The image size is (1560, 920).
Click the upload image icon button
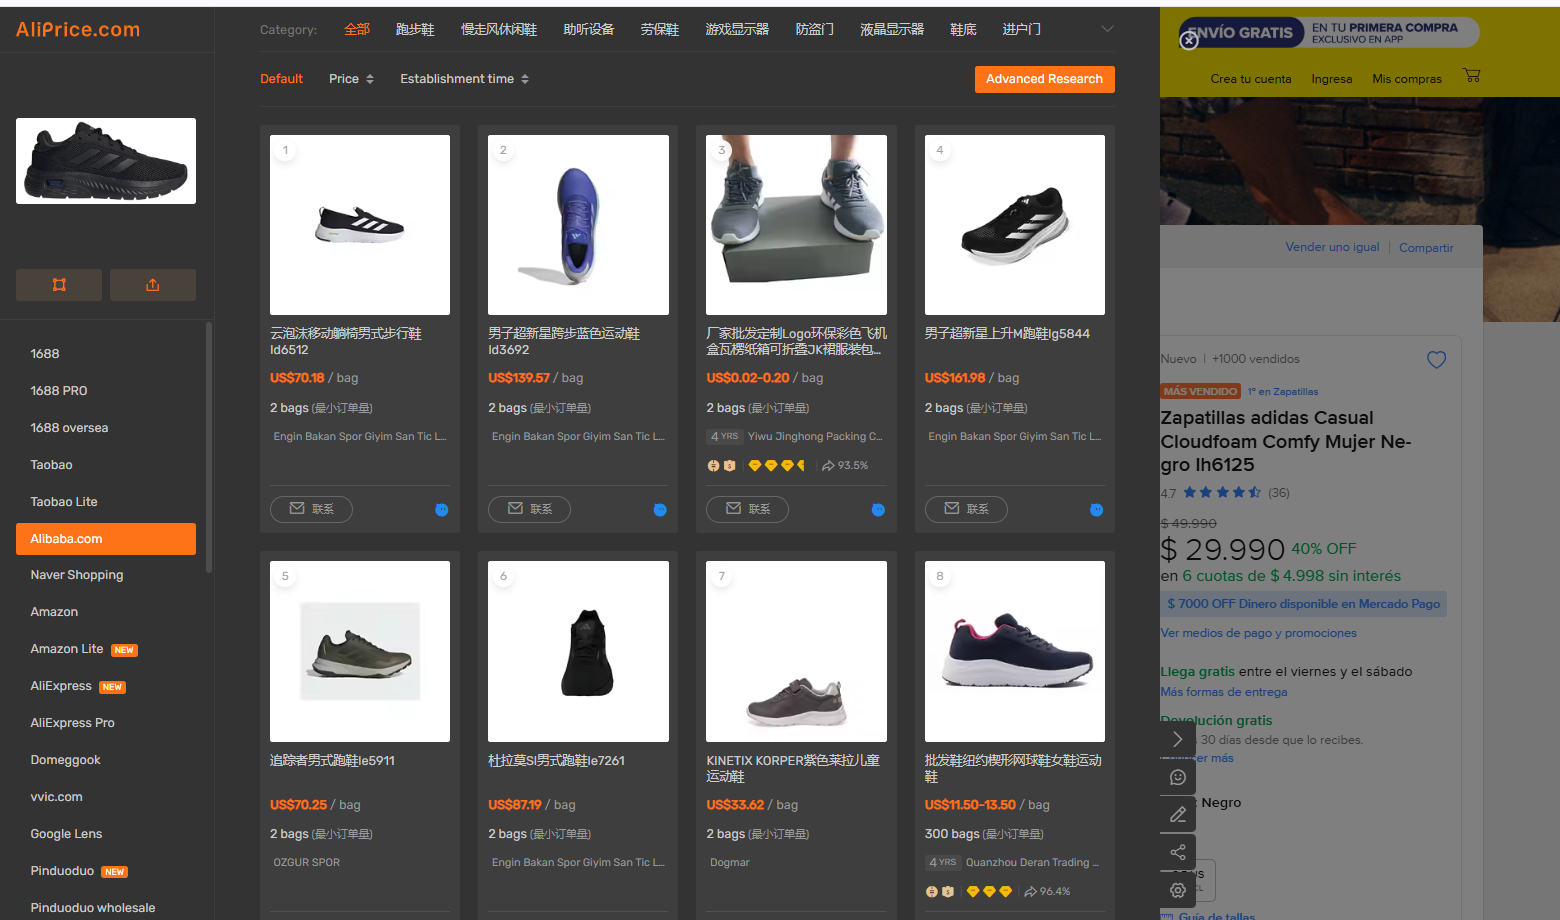pyautogui.click(x=153, y=285)
